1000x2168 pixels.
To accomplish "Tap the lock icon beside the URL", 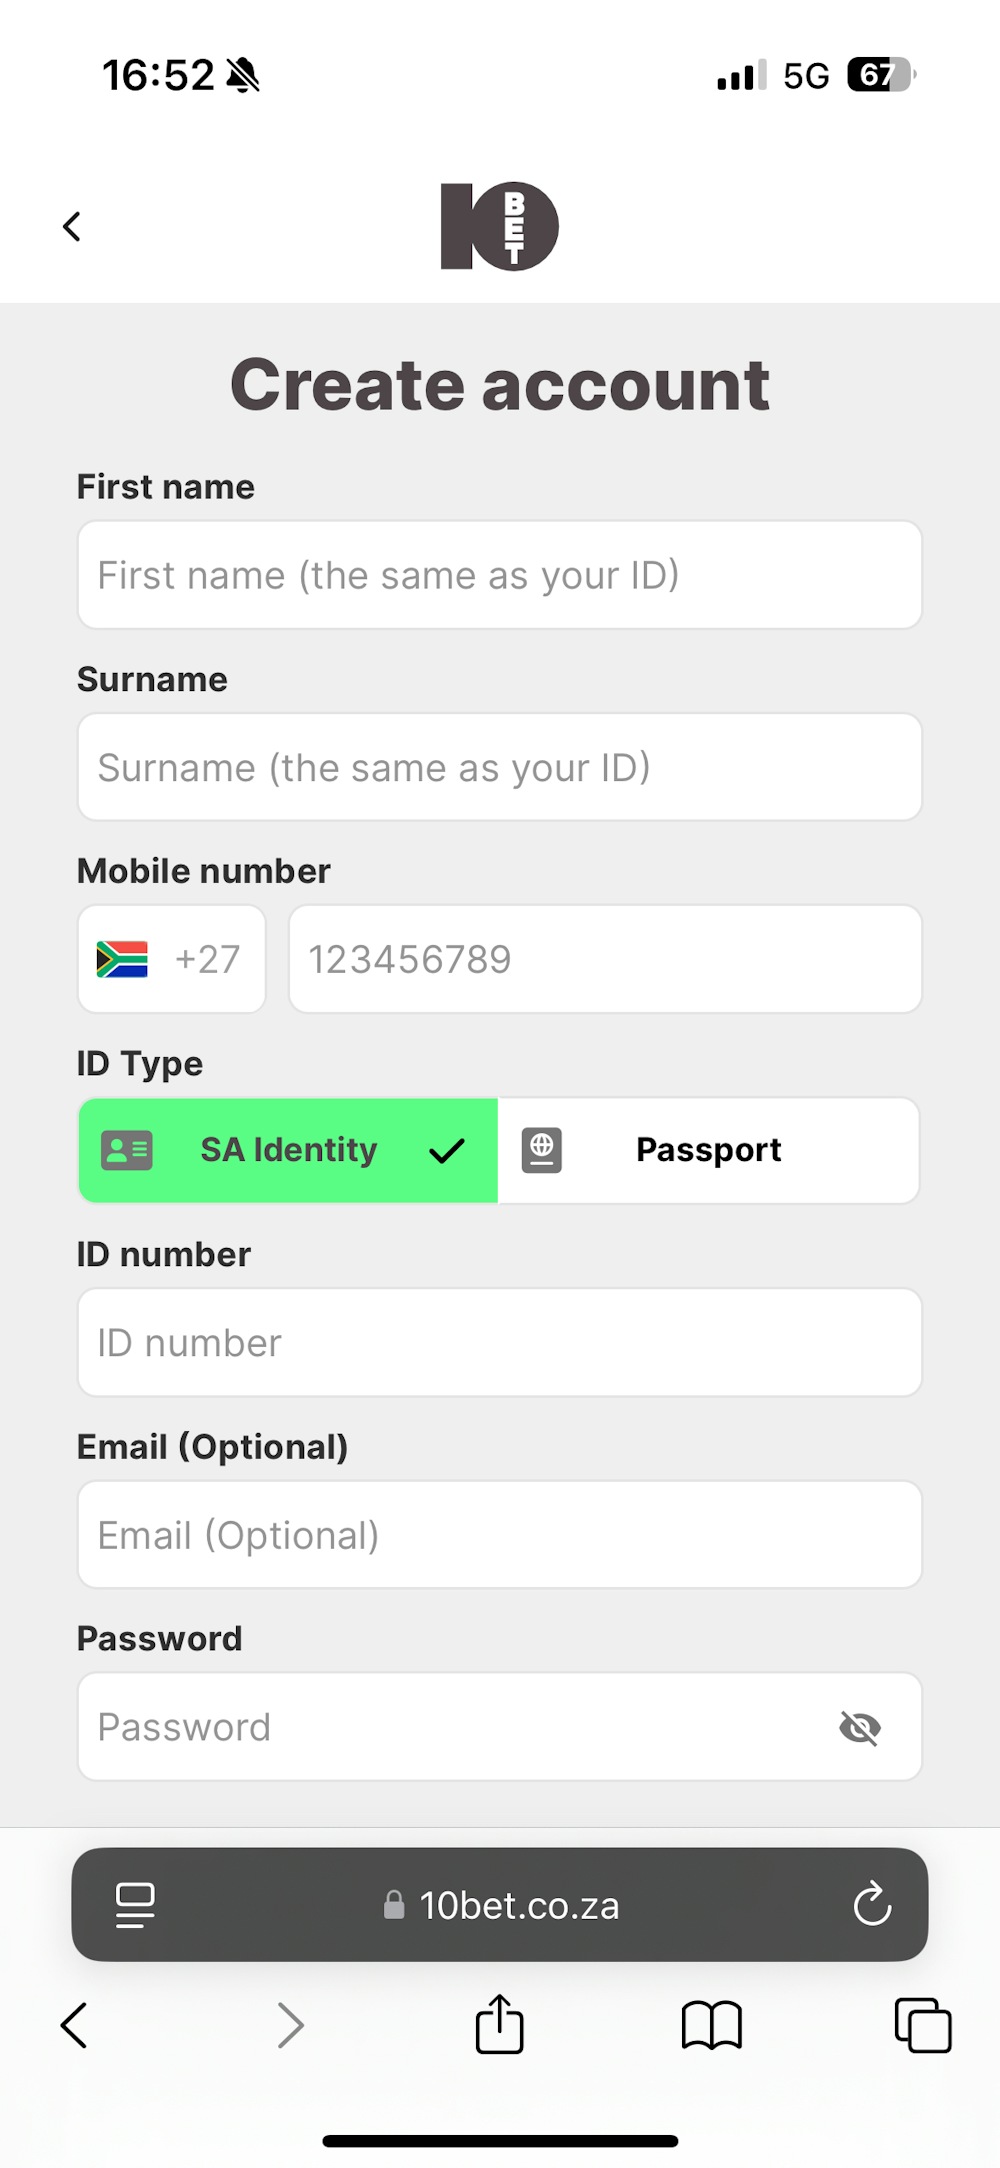I will click(392, 1905).
